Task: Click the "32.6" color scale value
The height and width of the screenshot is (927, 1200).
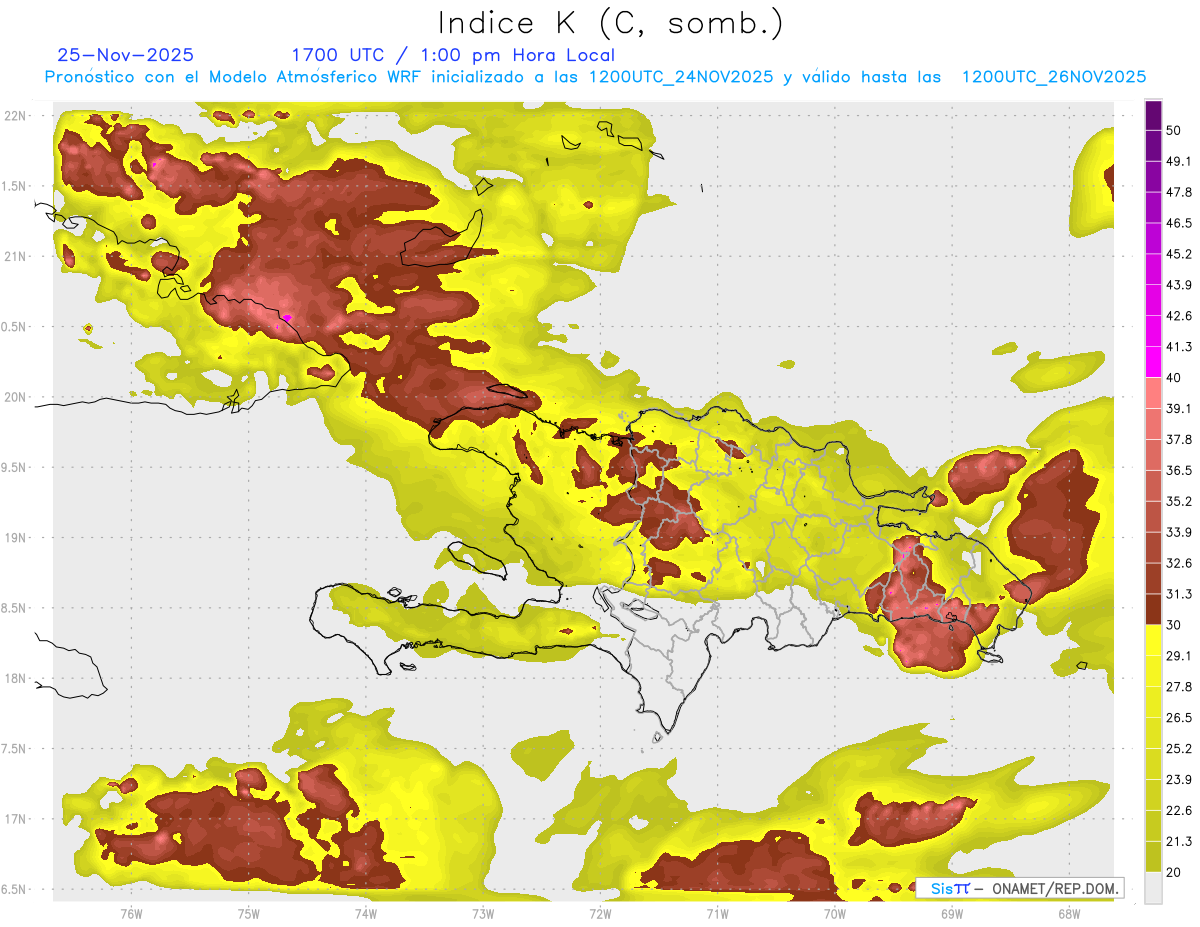Action: 1178,563
